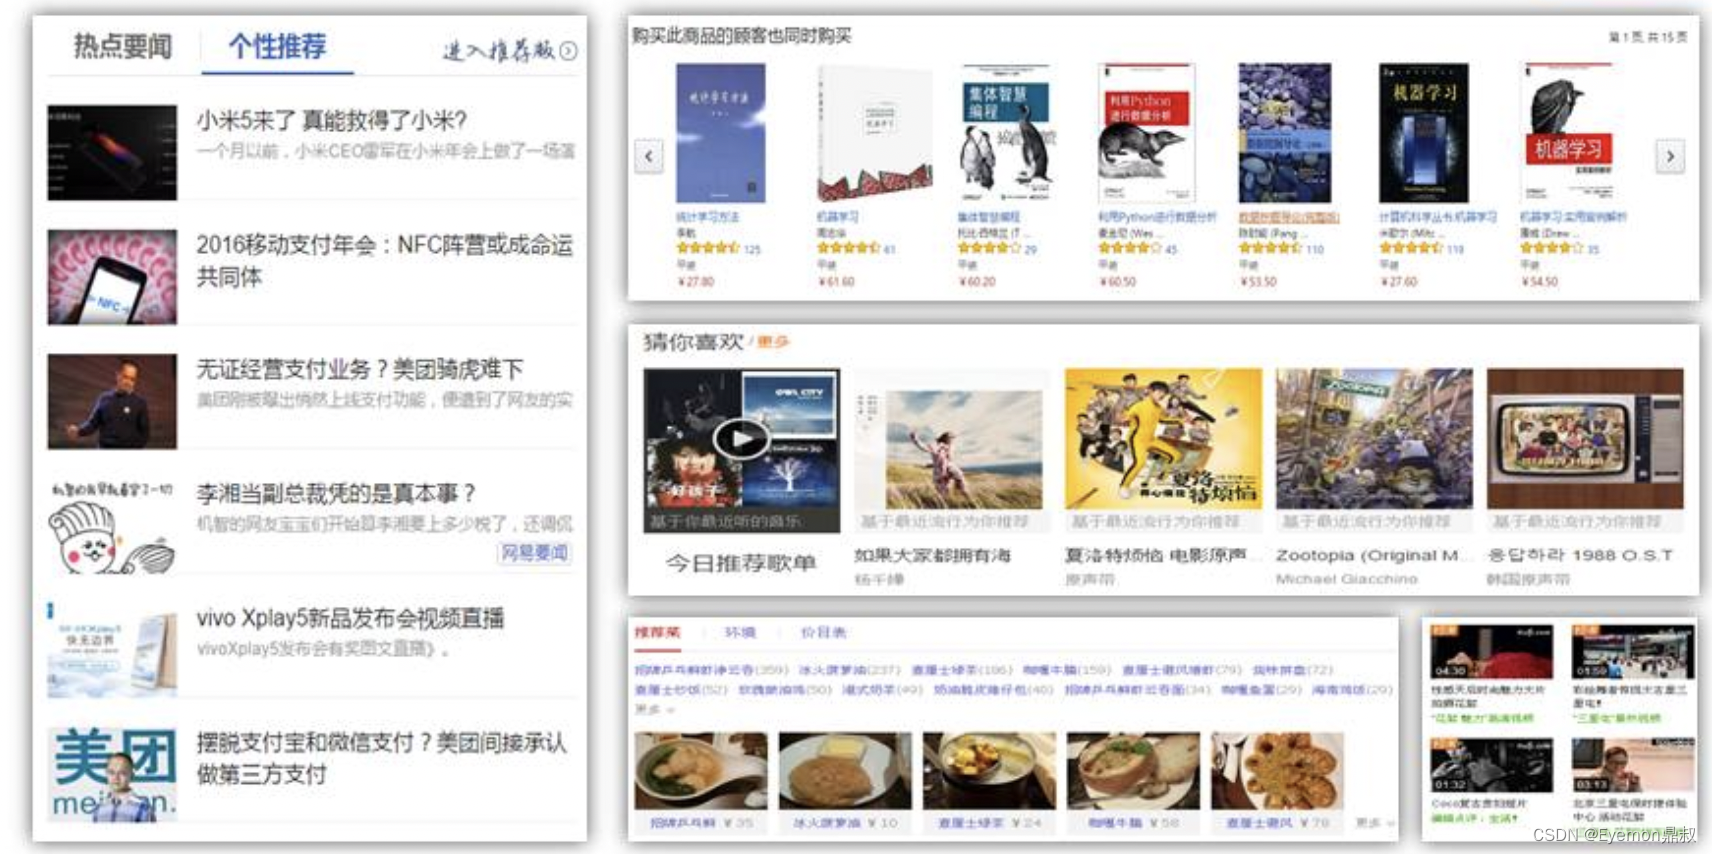Viewport: 1712px width, 854px height.
Task: Play the video thumbnail lasting 04:30
Action: (1491, 651)
